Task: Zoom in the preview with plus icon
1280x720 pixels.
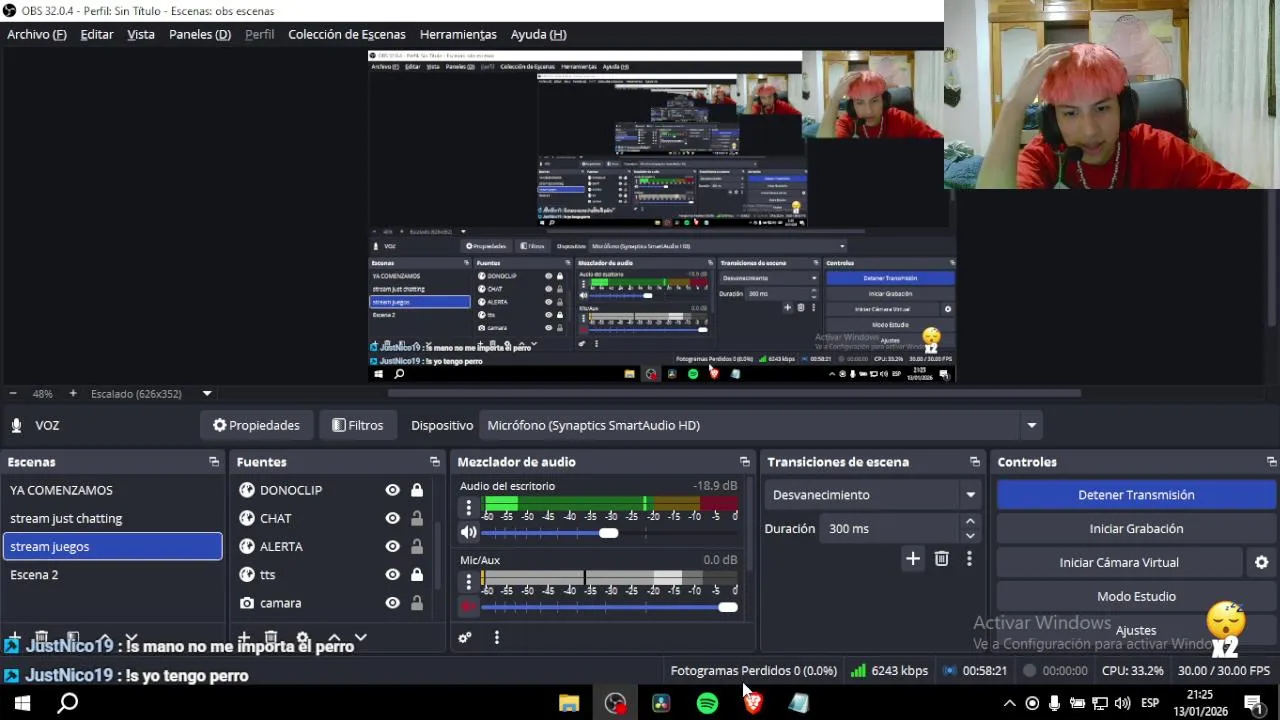Action: point(73,394)
